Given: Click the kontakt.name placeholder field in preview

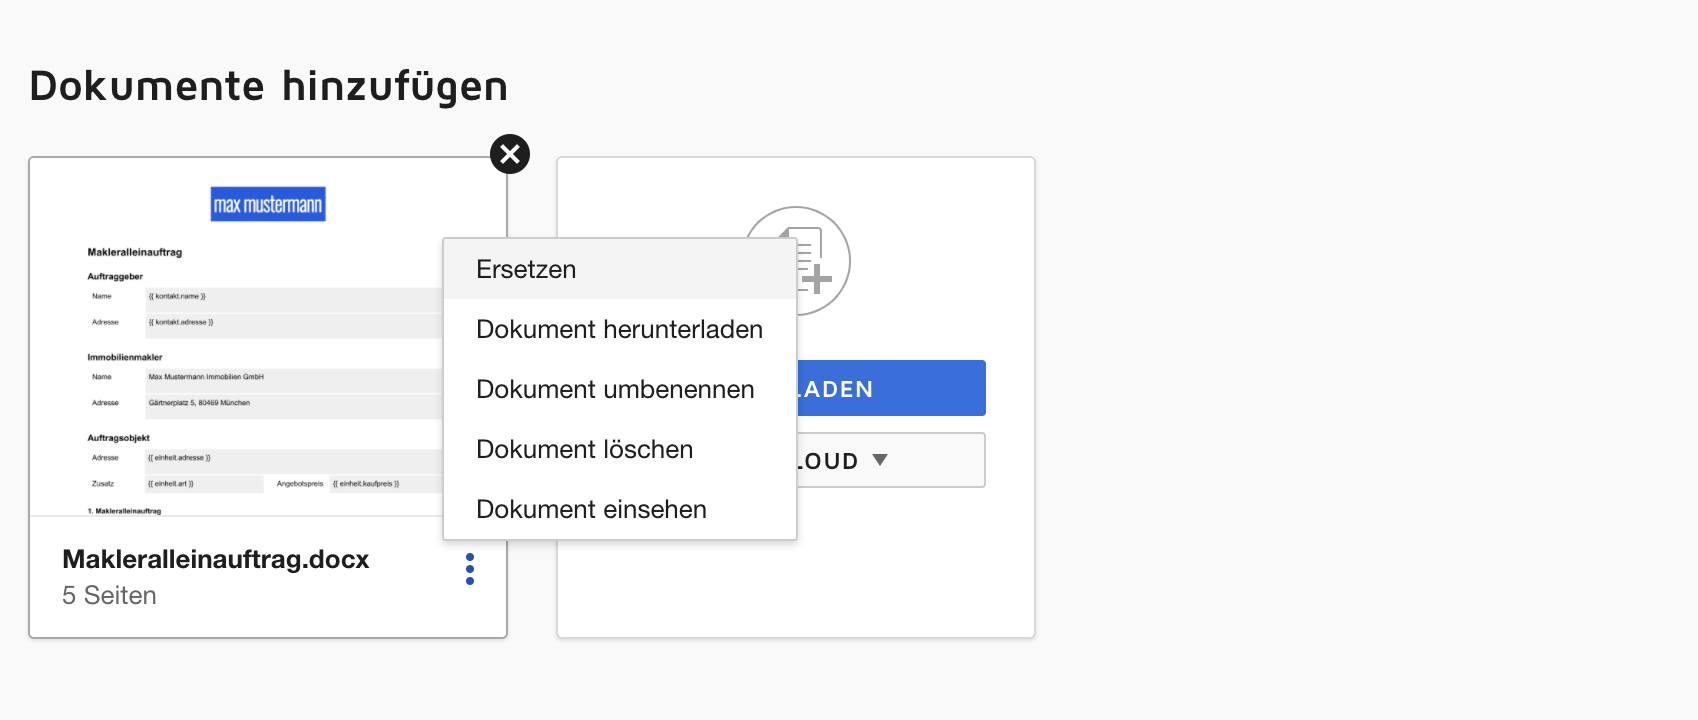Looking at the screenshot, I should (x=178, y=297).
